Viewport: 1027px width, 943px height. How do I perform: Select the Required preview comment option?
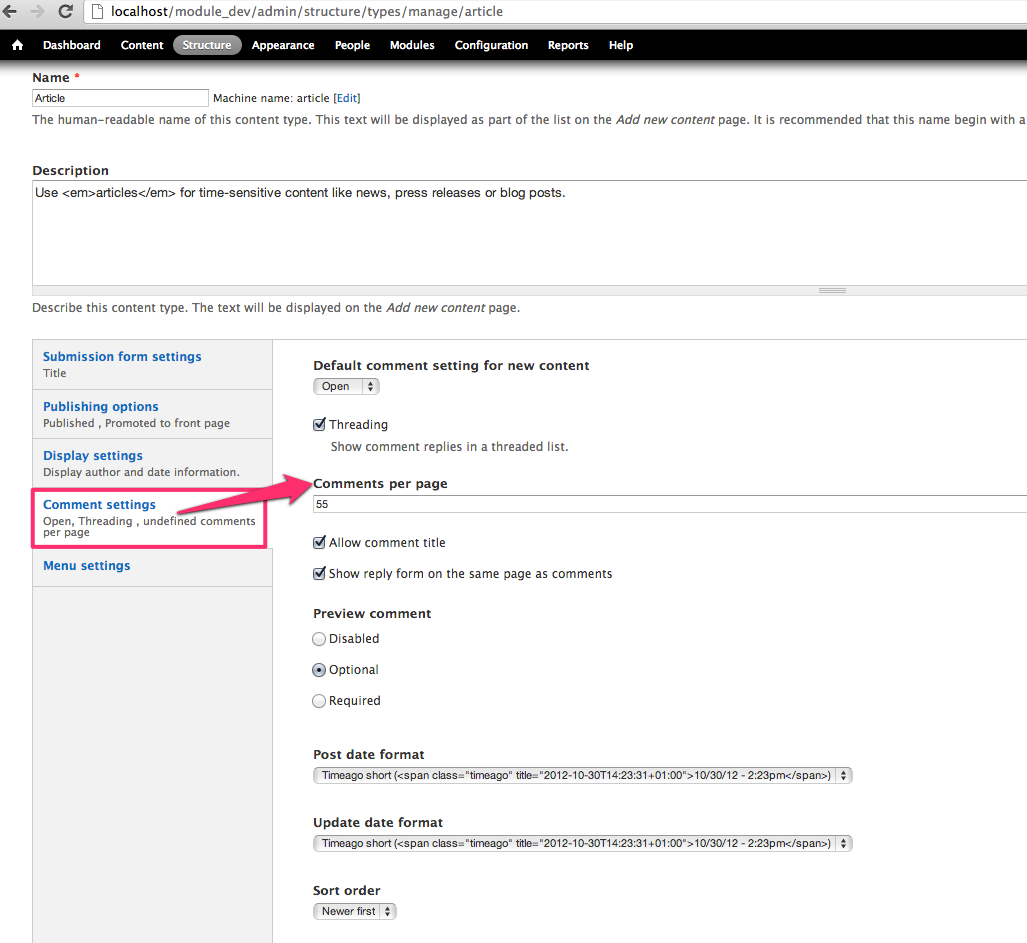point(319,701)
